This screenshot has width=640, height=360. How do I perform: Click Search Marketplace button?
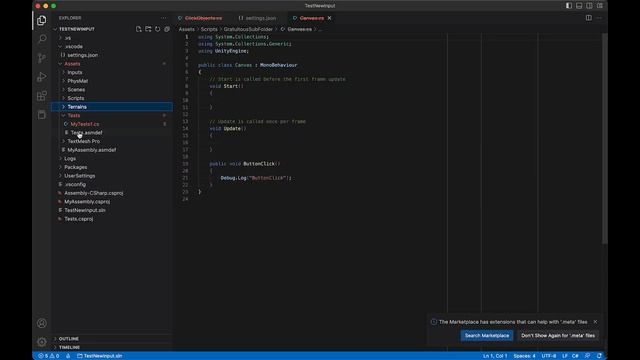[487, 336]
